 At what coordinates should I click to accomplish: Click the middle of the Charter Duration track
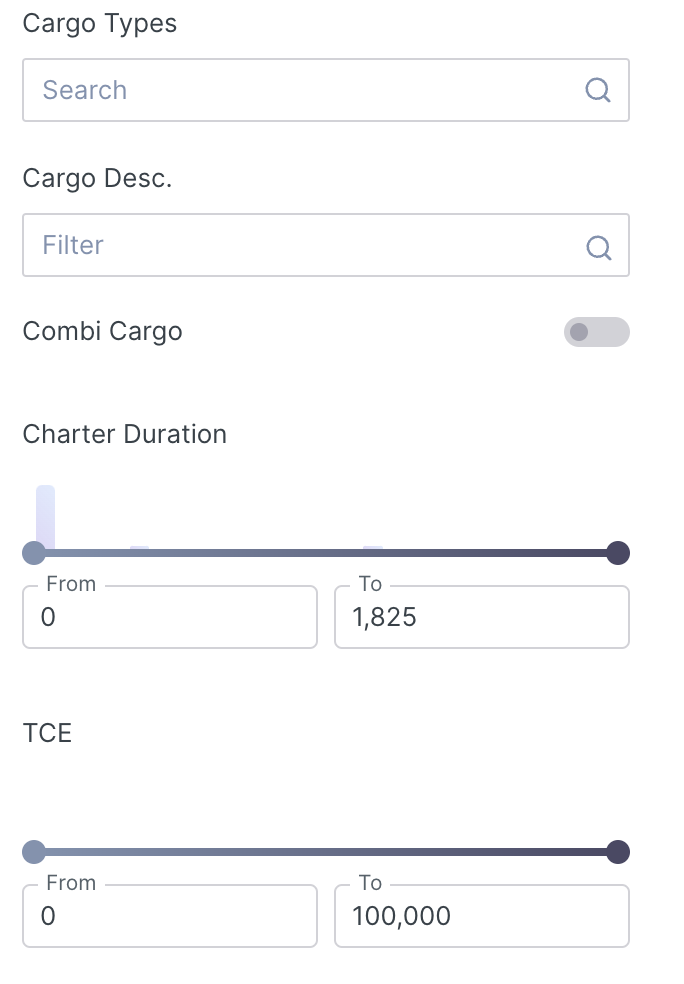(x=326, y=553)
